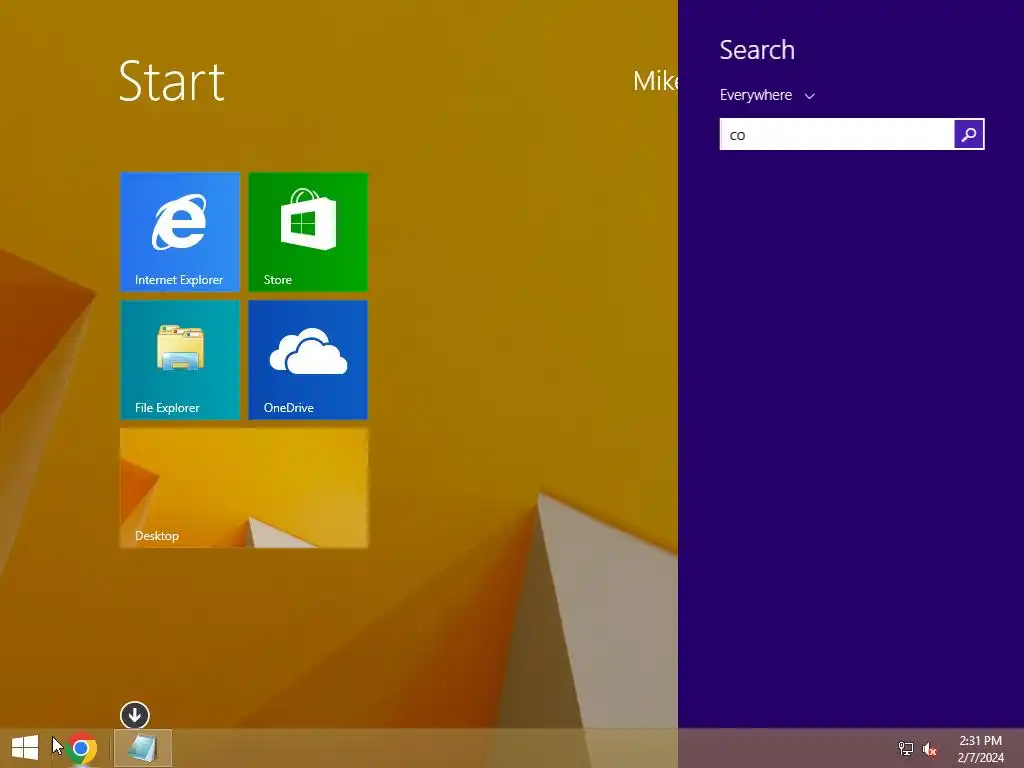Click the Windows Start button in taskbar
The height and width of the screenshot is (768, 1024).
coord(25,748)
